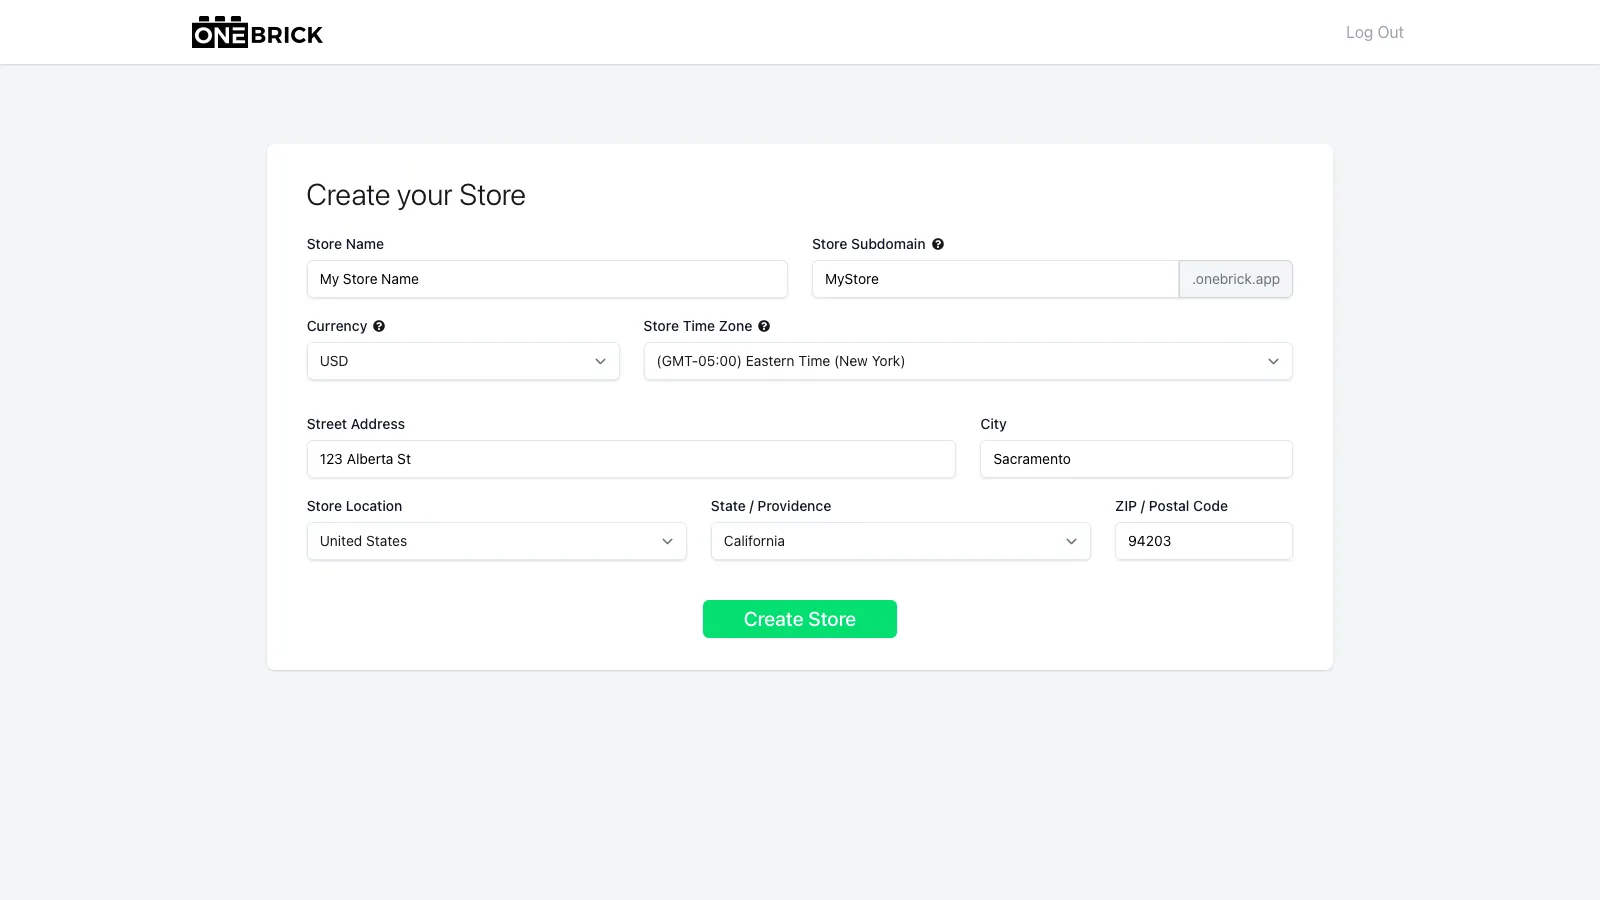
Task: Click the .onebrick.app suffix label
Action: tap(1236, 279)
